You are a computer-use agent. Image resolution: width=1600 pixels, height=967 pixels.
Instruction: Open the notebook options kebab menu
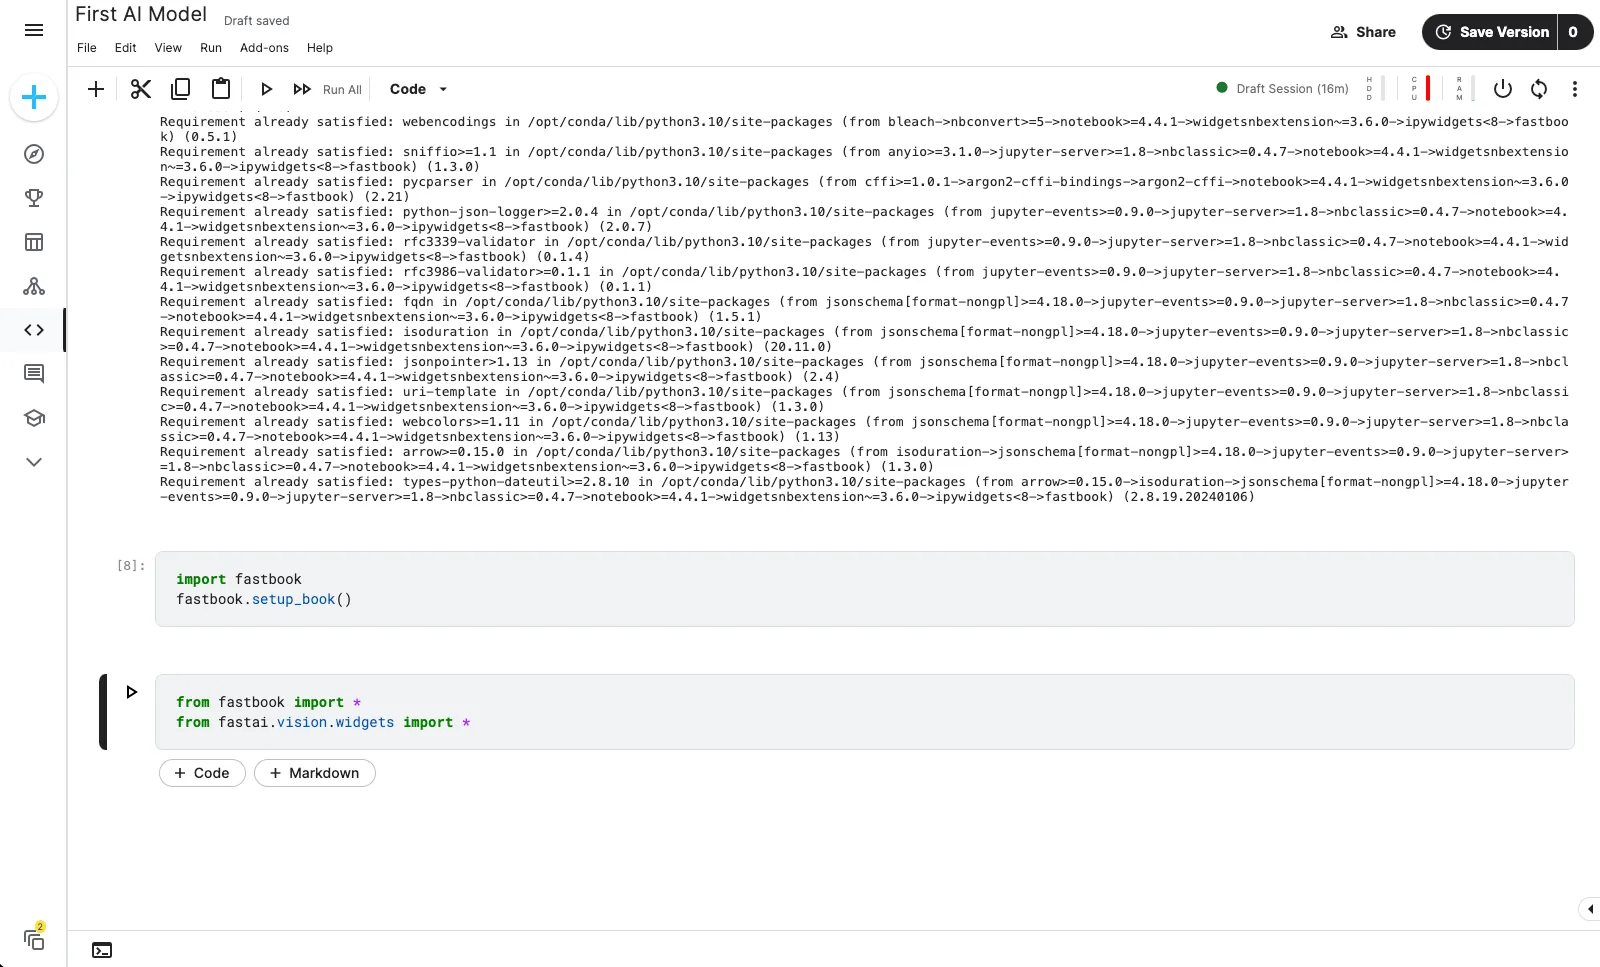pos(1575,89)
